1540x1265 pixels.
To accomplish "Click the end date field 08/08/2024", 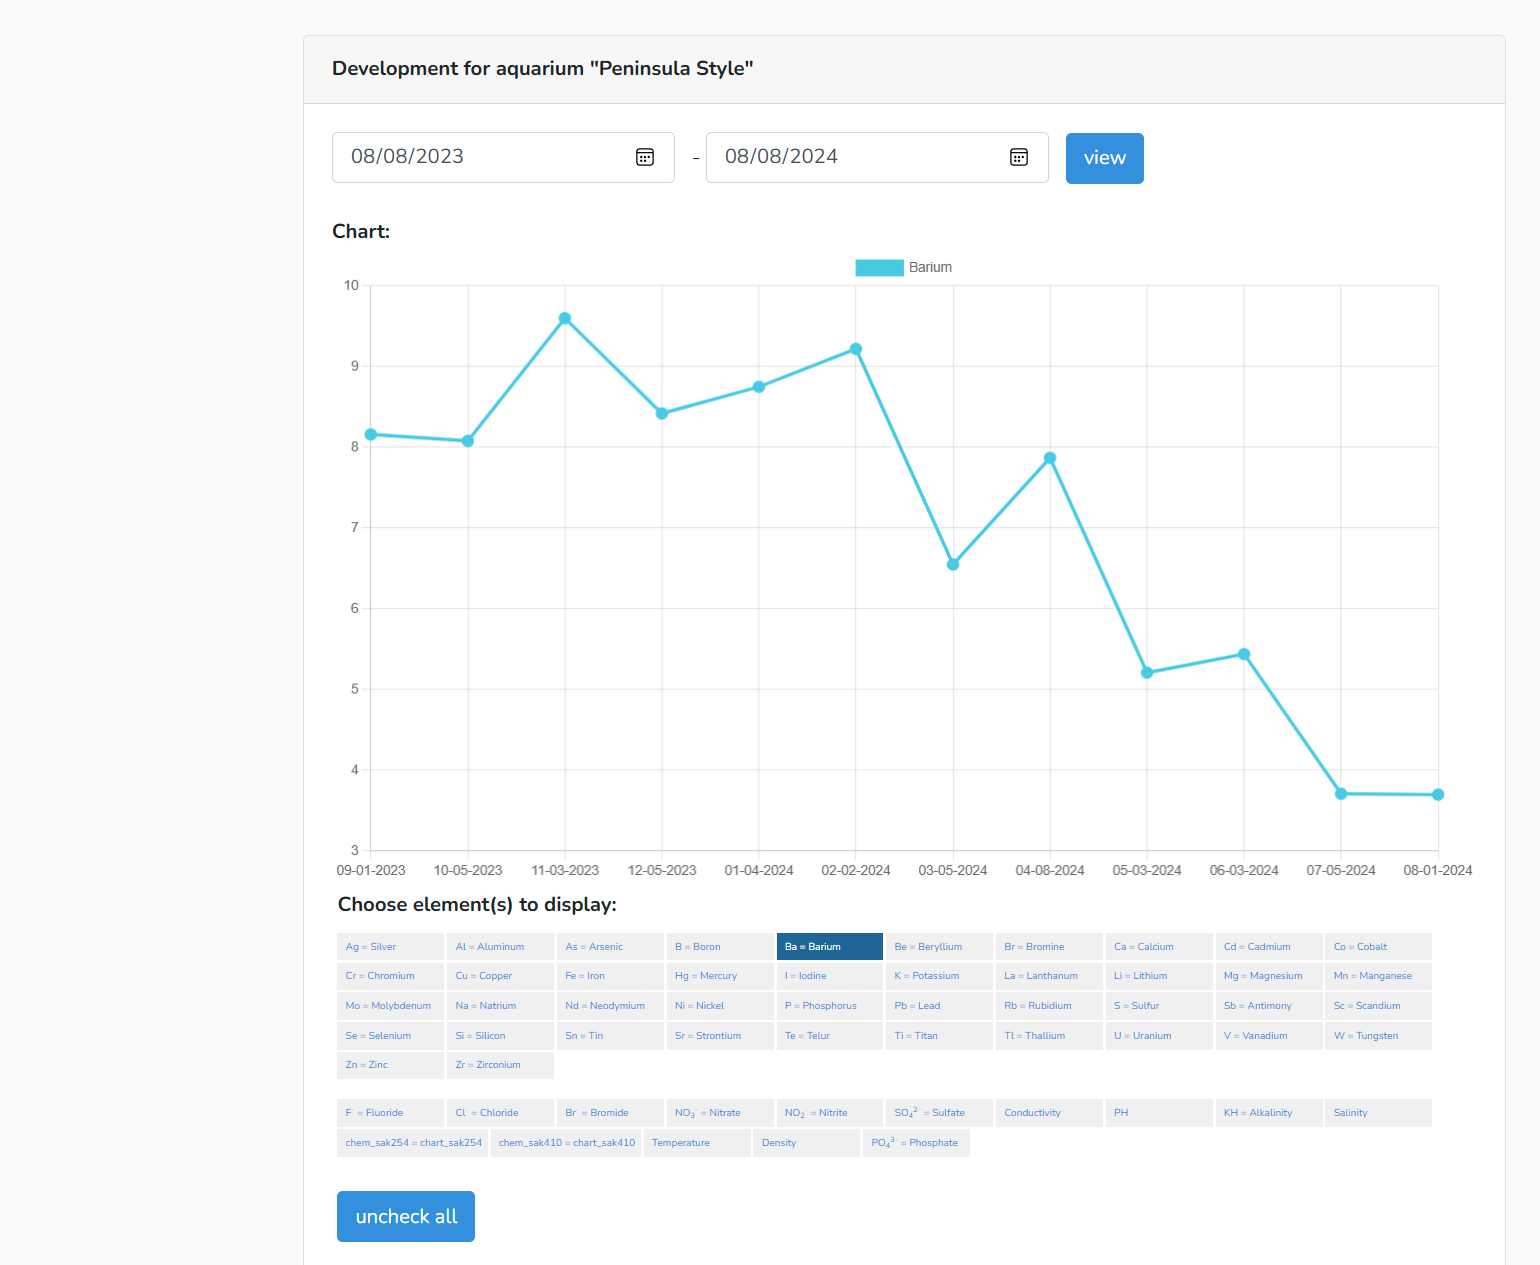I will [x=854, y=157].
